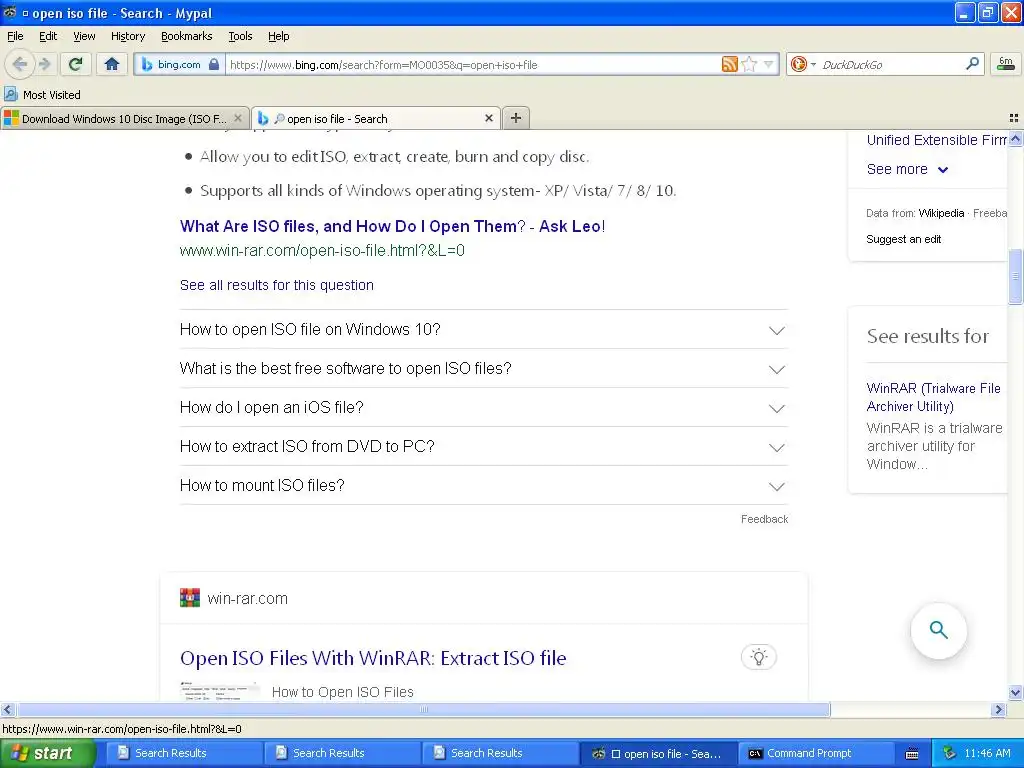
Task: Click the Feedback link
Action: [764, 519]
